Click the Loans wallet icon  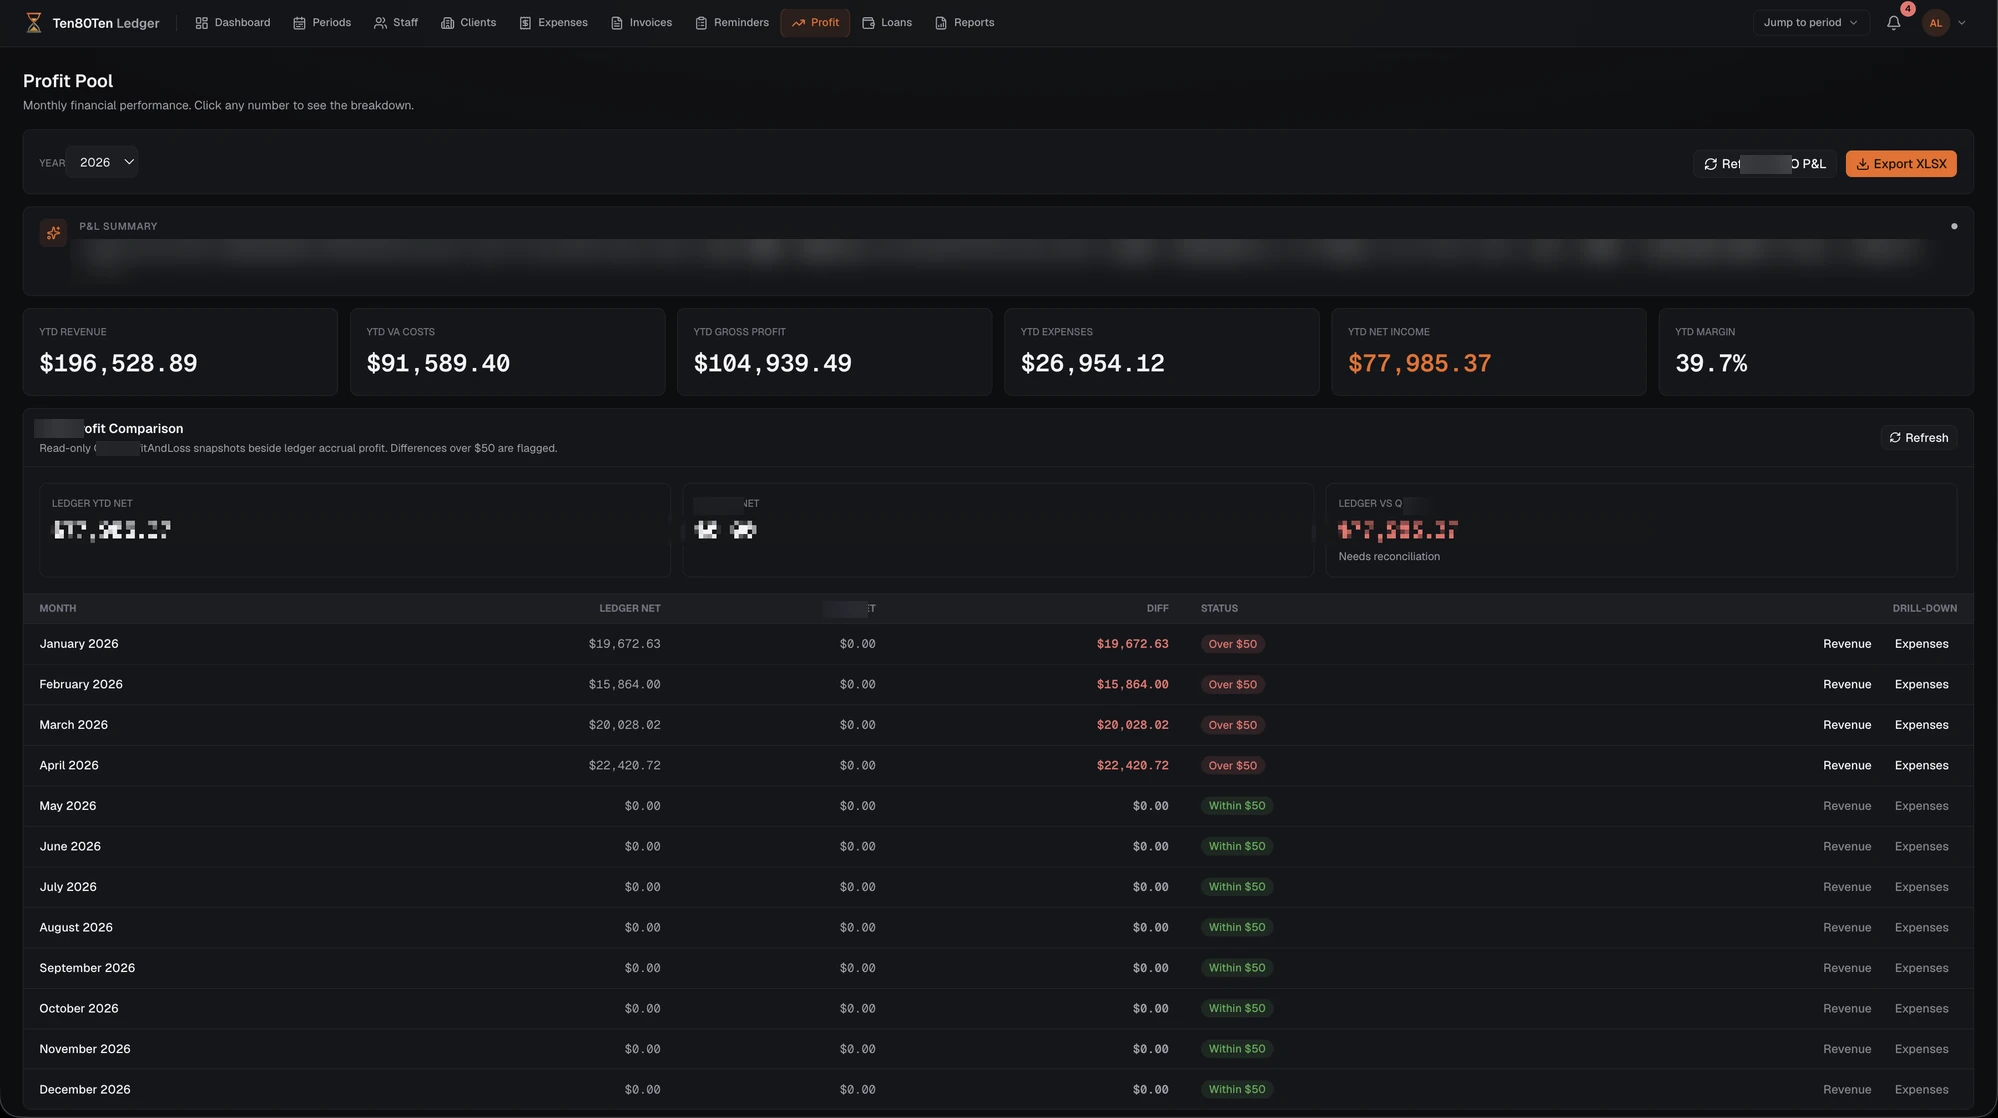pos(868,23)
